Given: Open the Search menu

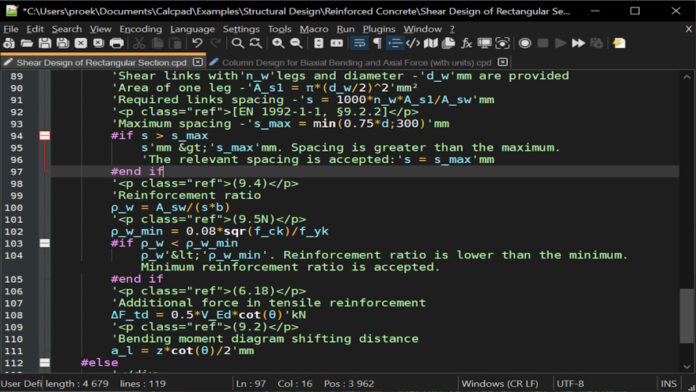Looking at the screenshot, I should point(67,29).
